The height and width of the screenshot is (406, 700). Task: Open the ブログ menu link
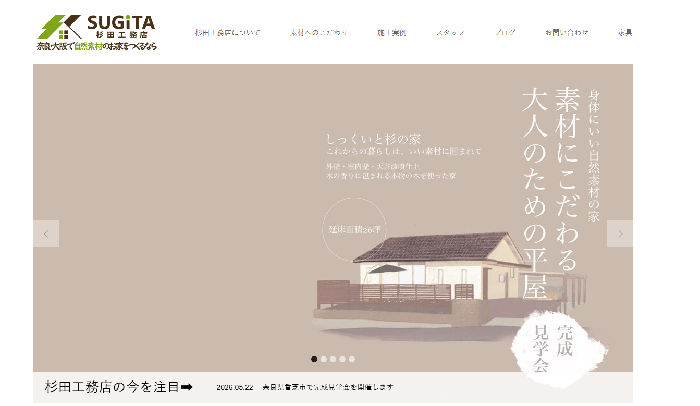pyautogui.click(x=505, y=33)
